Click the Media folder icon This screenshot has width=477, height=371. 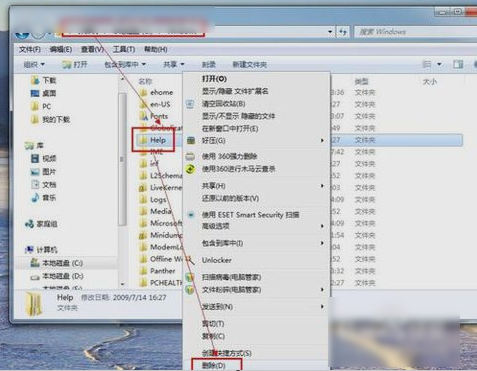pyautogui.click(x=143, y=211)
